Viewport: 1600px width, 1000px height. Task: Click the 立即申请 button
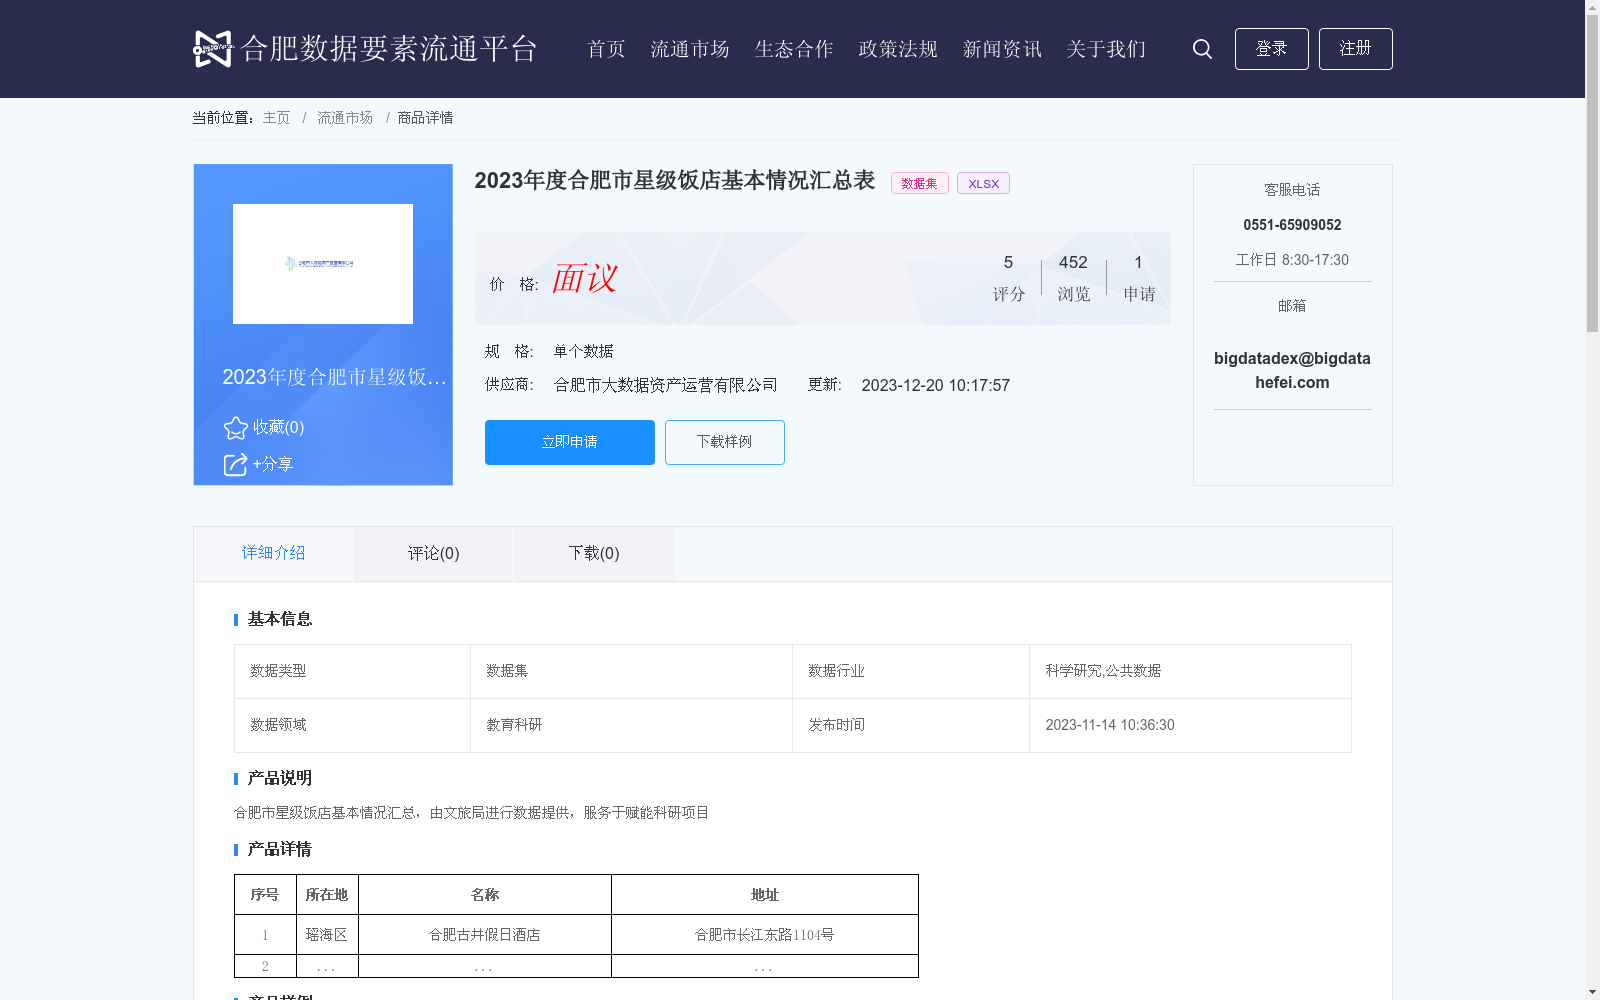pyautogui.click(x=570, y=442)
